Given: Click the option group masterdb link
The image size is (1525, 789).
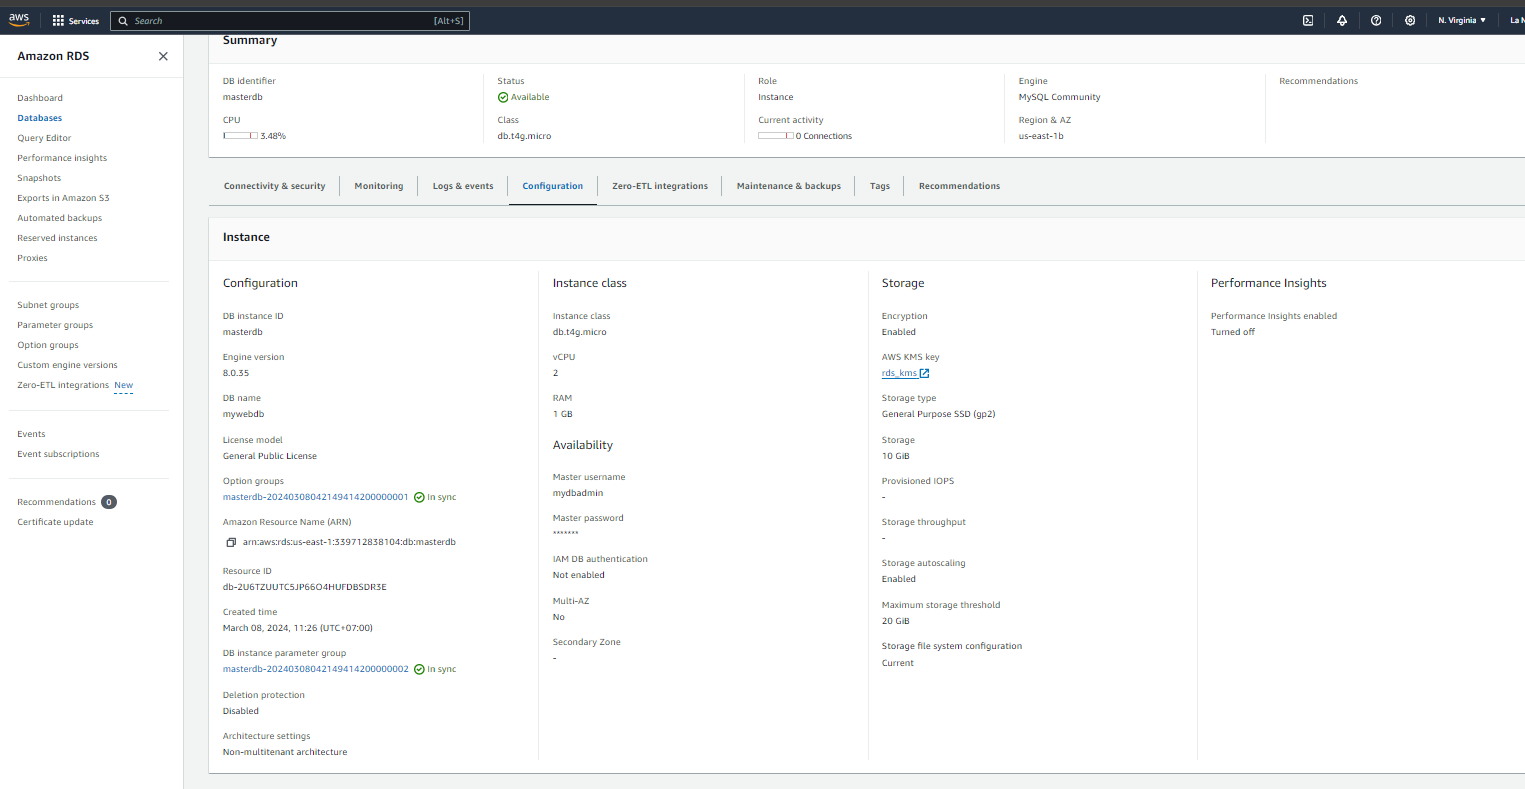Looking at the screenshot, I should (315, 497).
